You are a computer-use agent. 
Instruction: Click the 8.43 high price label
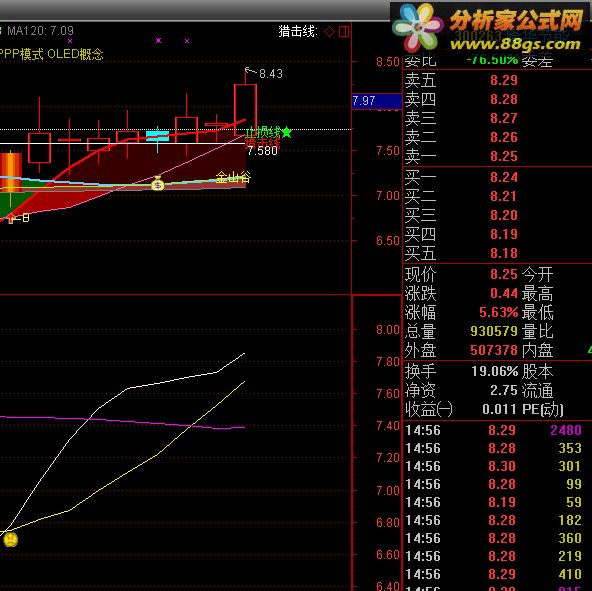(271, 74)
